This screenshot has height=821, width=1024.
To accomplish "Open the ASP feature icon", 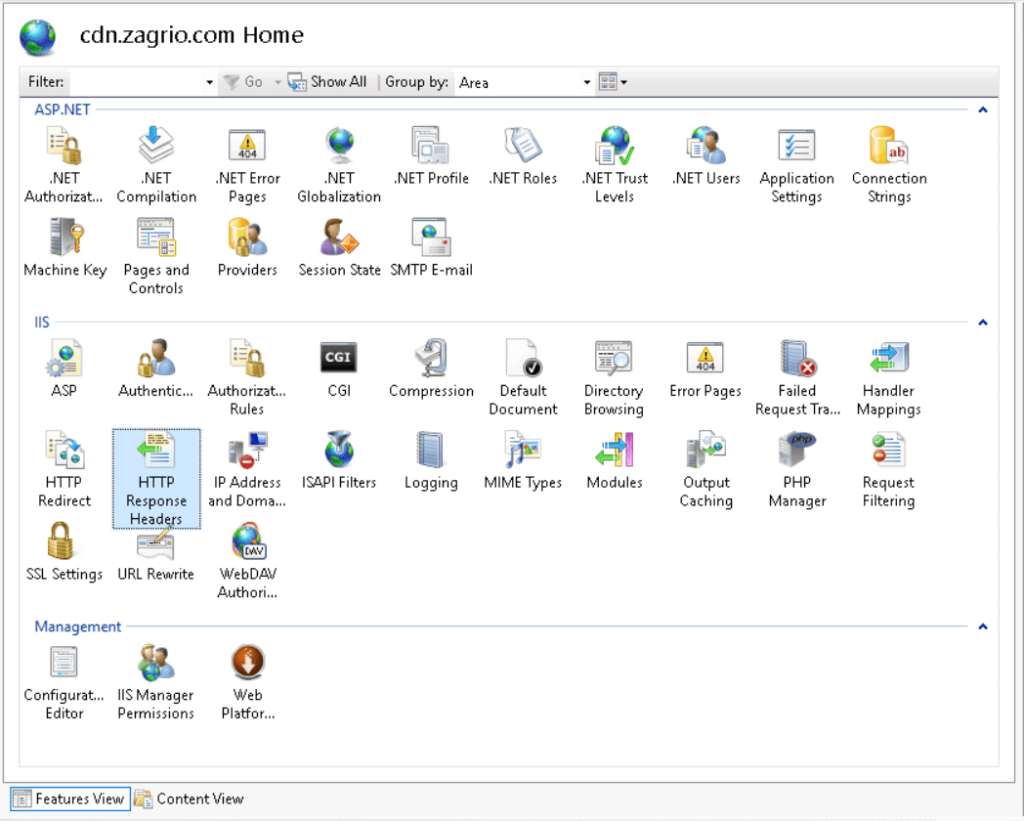I will coord(64,368).
